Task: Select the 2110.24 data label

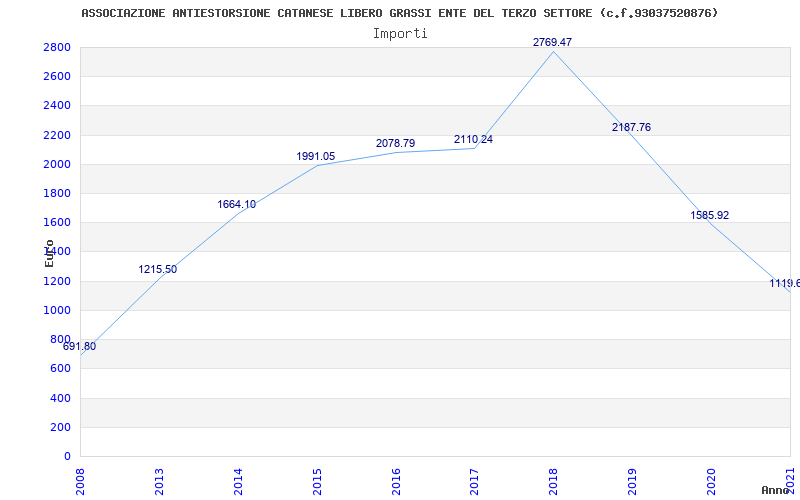Action: [x=473, y=139]
